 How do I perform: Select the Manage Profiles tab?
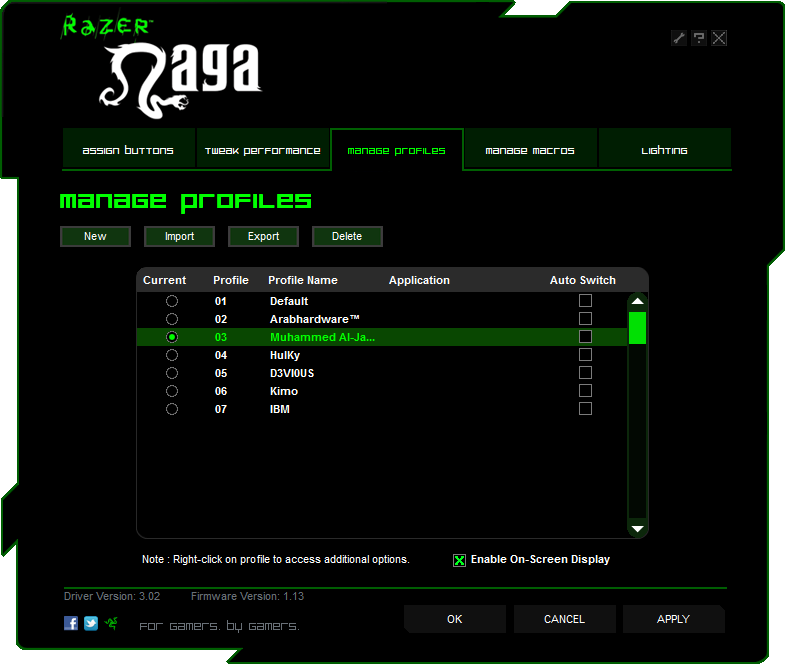[397, 149]
